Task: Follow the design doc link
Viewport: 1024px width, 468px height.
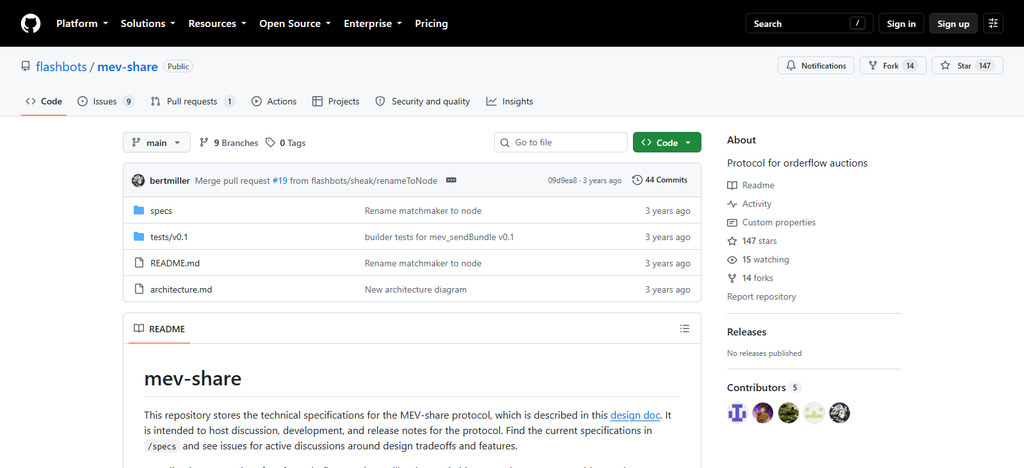Action: [x=635, y=414]
